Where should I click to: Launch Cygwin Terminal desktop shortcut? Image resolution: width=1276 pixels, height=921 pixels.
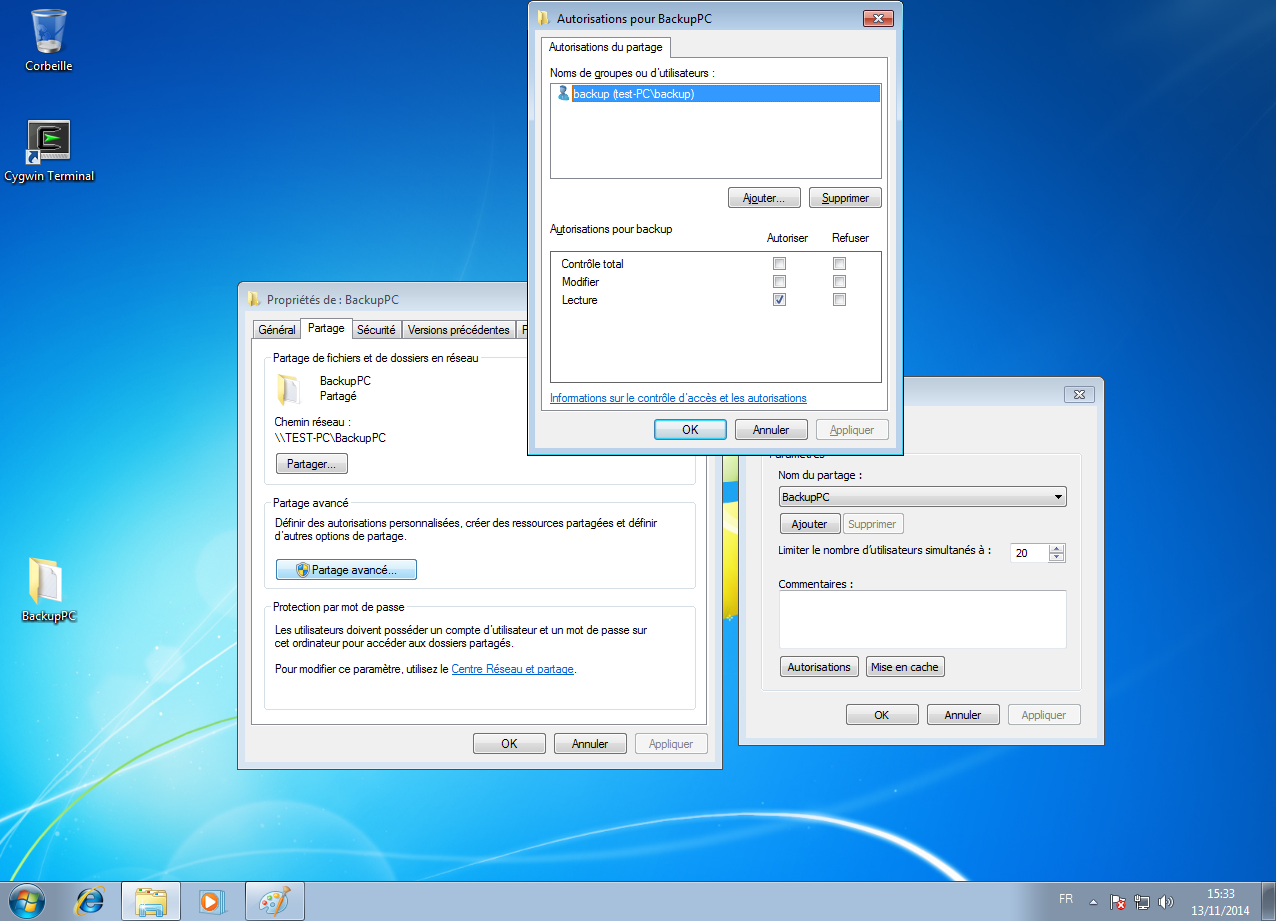[x=49, y=143]
